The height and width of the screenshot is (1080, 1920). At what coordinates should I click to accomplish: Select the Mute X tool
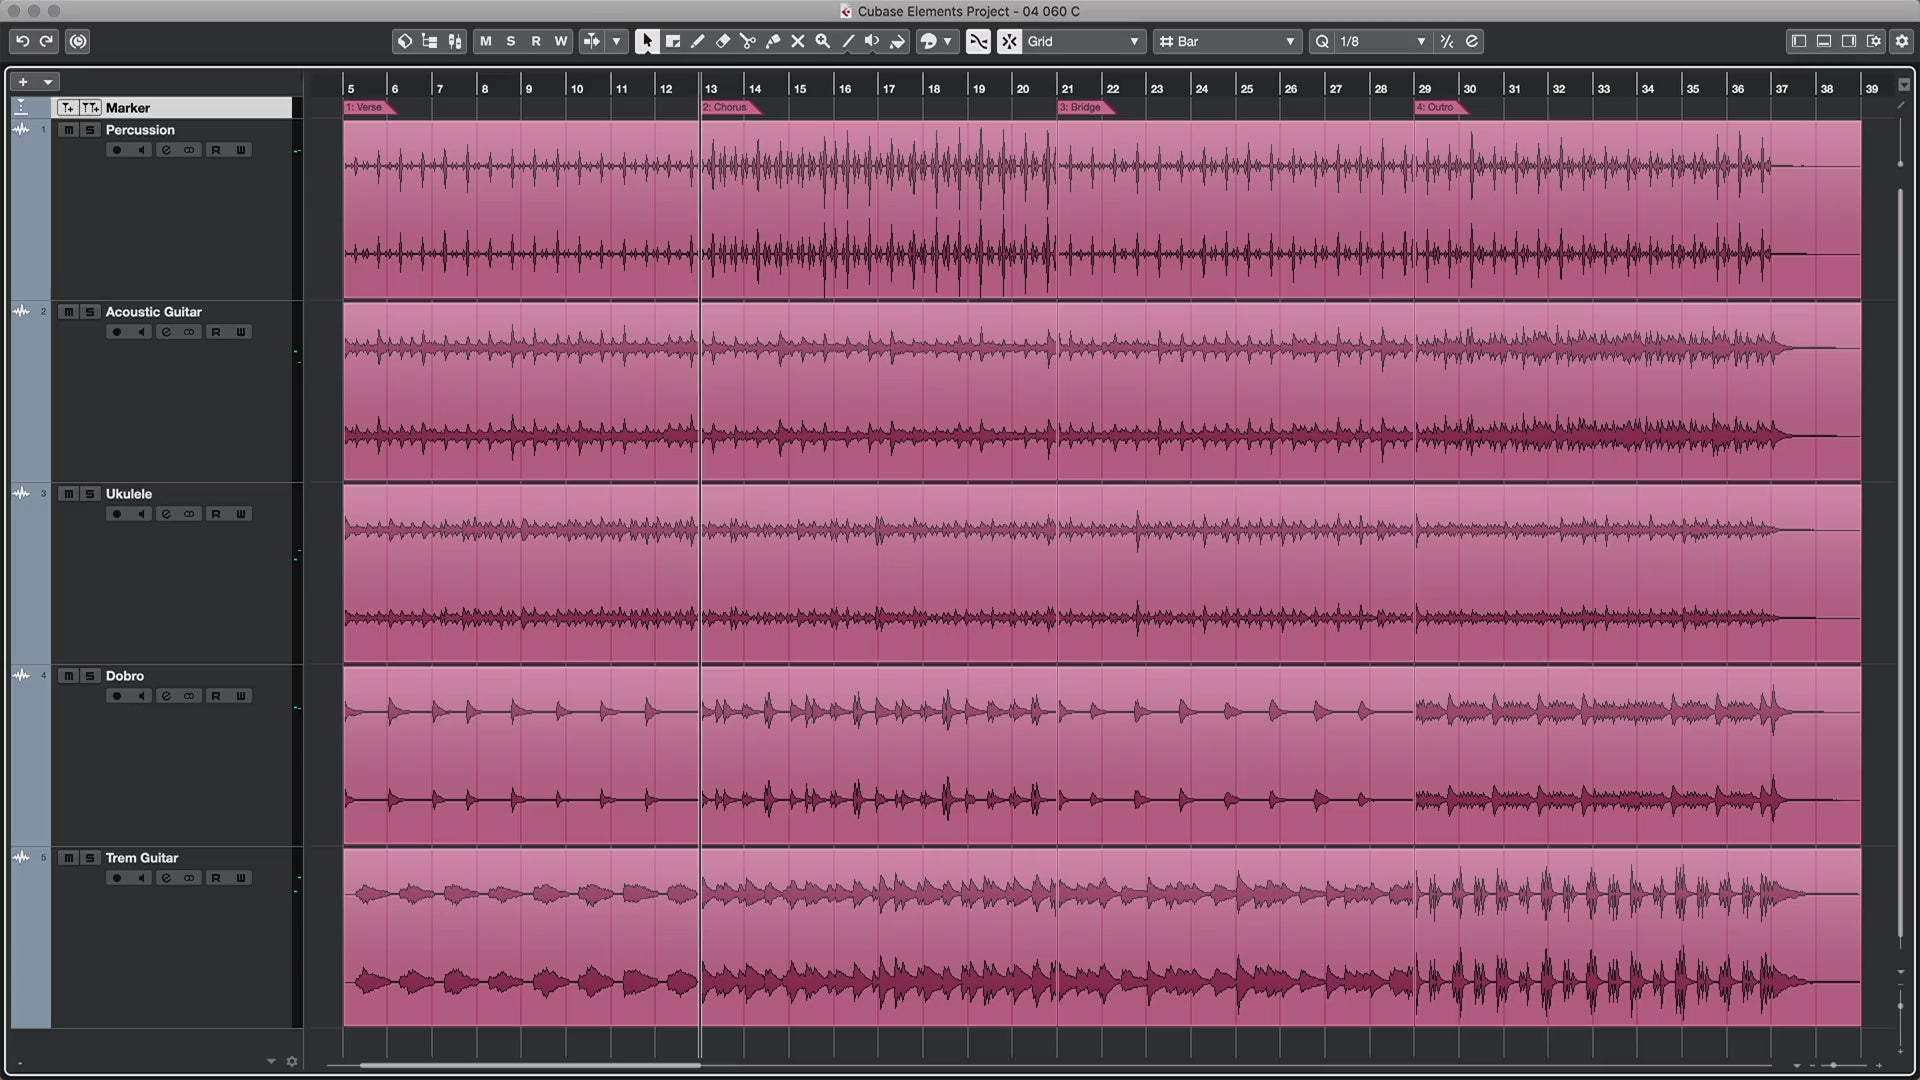coord(797,41)
